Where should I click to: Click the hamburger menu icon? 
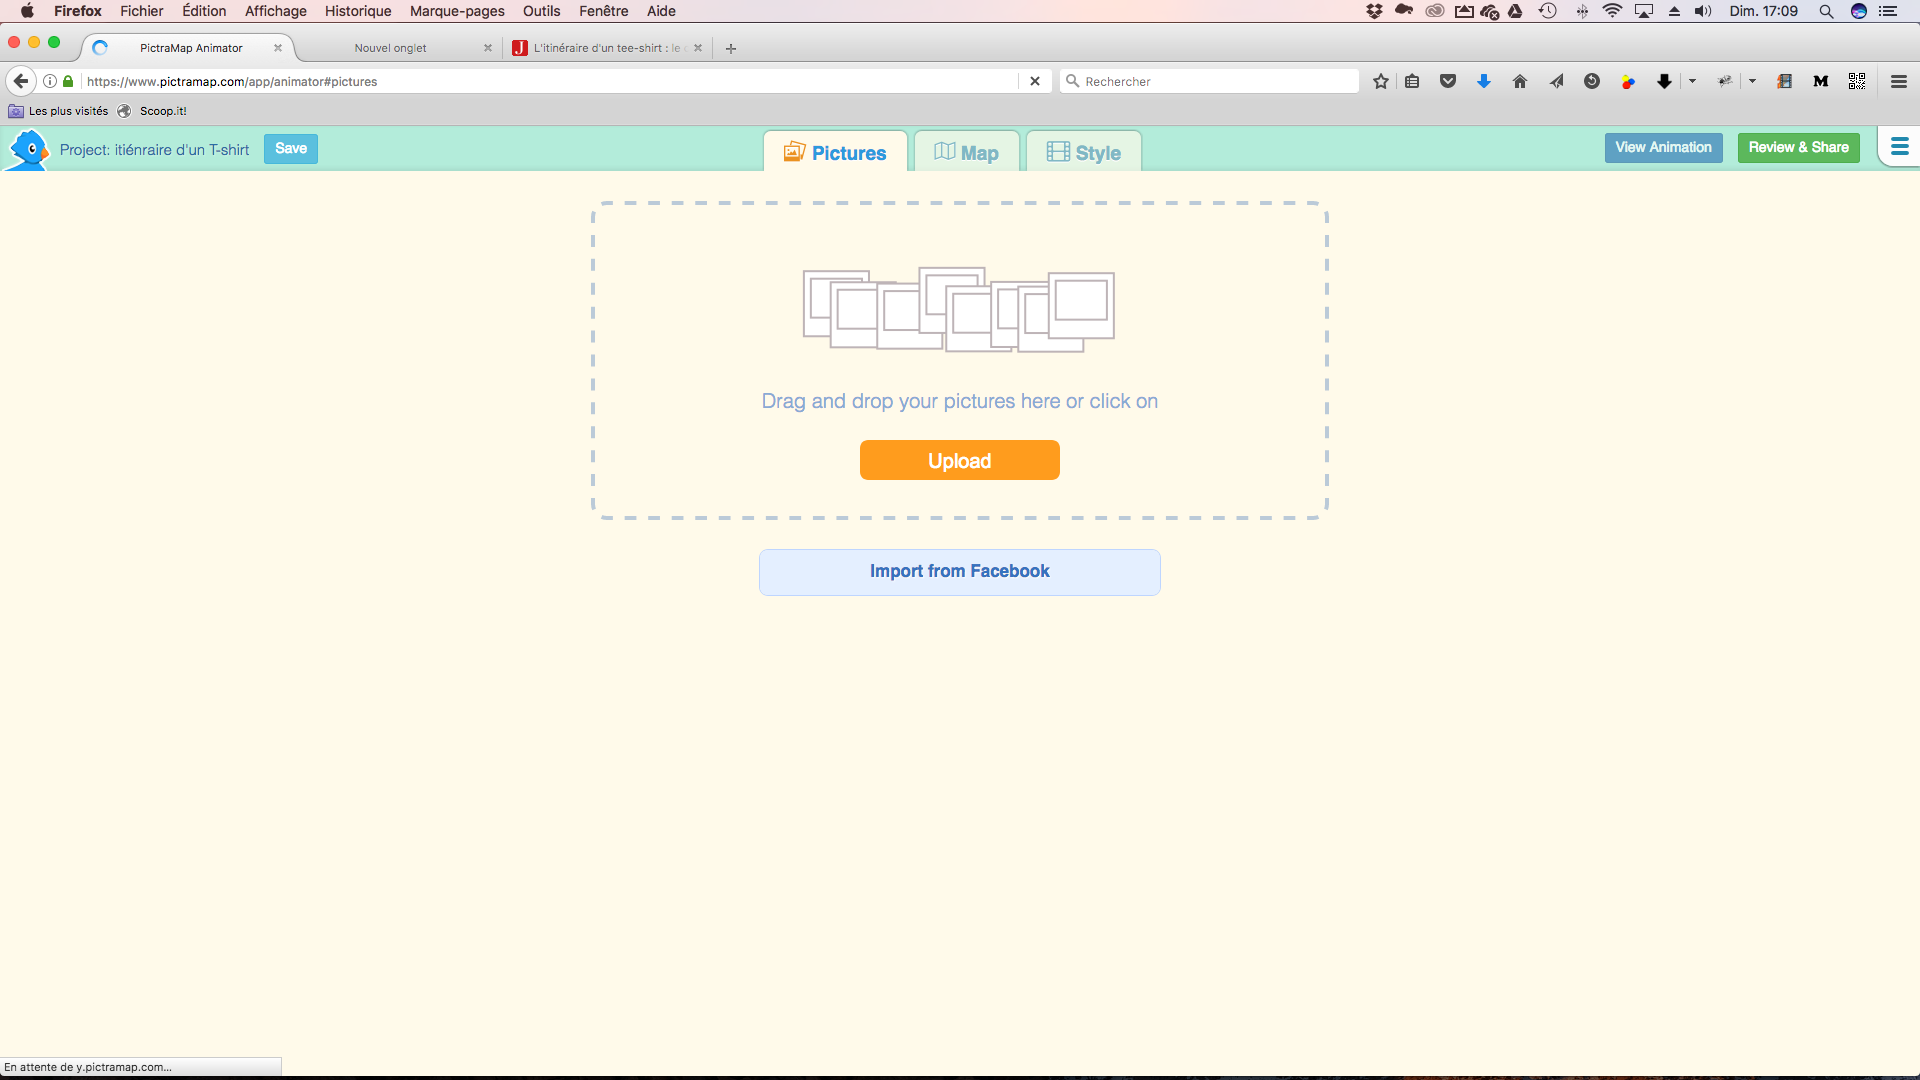click(1899, 146)
